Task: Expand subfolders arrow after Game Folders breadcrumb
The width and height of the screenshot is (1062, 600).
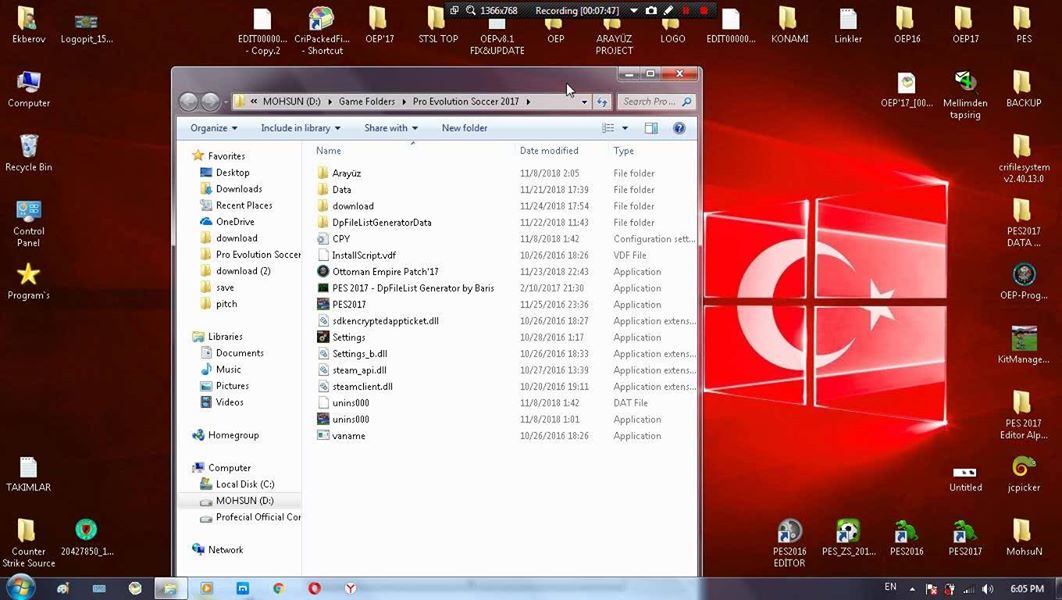Action: click(404, 102)
